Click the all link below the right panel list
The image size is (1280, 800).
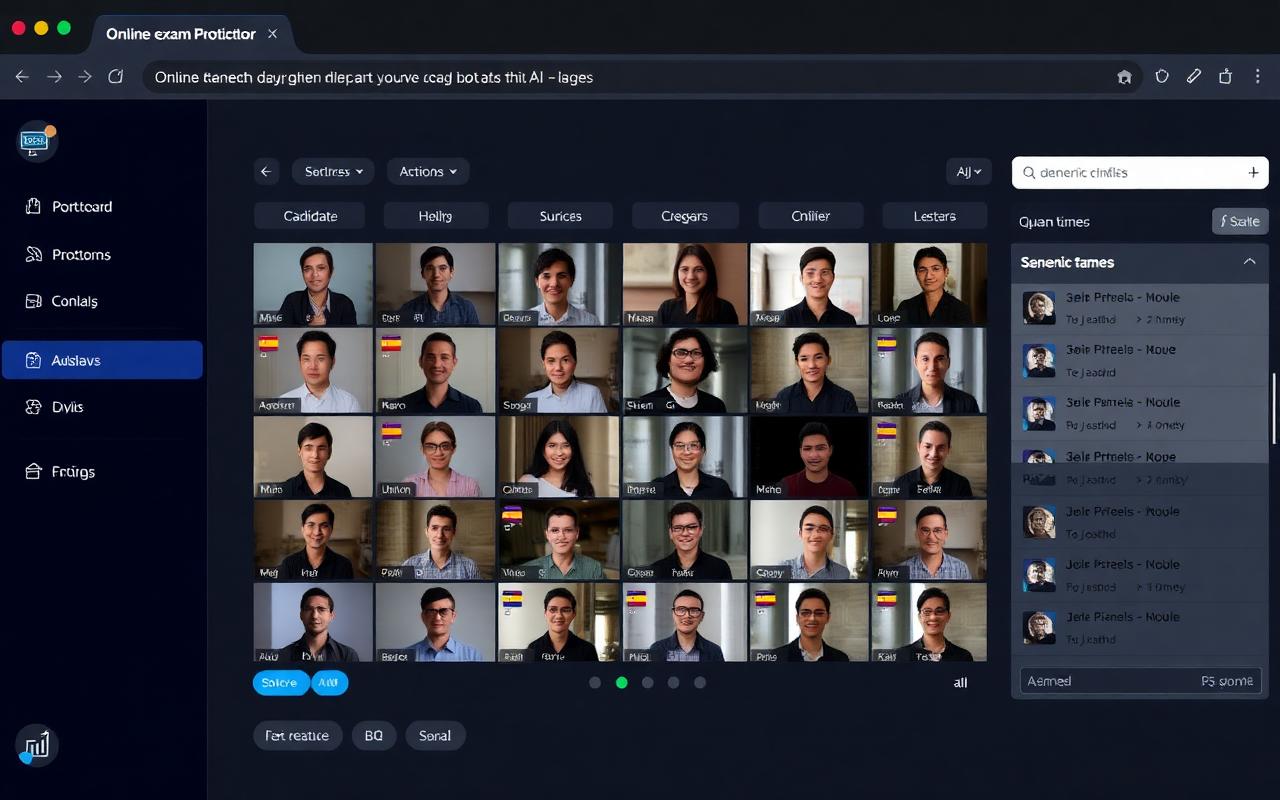point(960,682)
